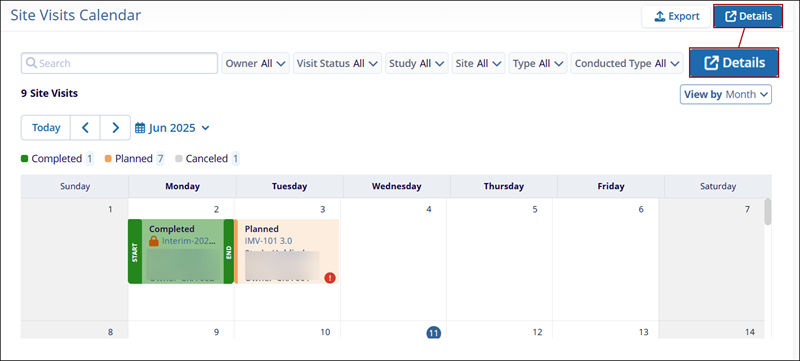Open the Study filter dropdown
The image size is (800, 361).
click(417, 63)
